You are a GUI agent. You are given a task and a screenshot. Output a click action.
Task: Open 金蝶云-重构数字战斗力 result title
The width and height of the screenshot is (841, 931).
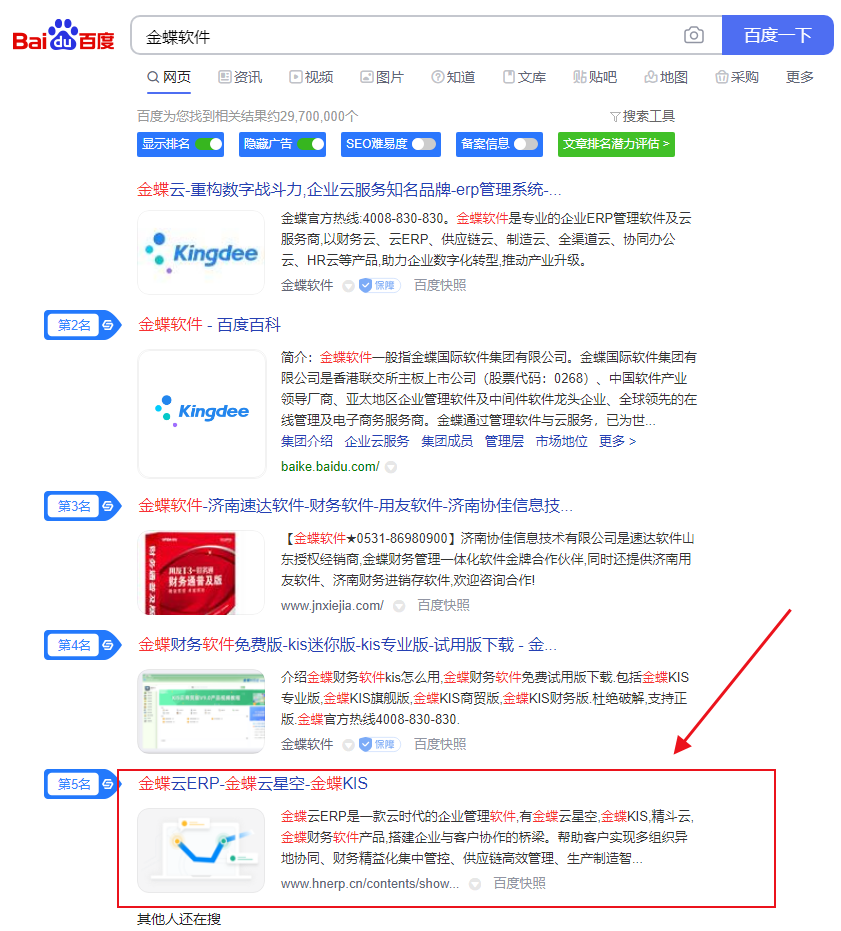pyautogui.click(x=349, y=189)
